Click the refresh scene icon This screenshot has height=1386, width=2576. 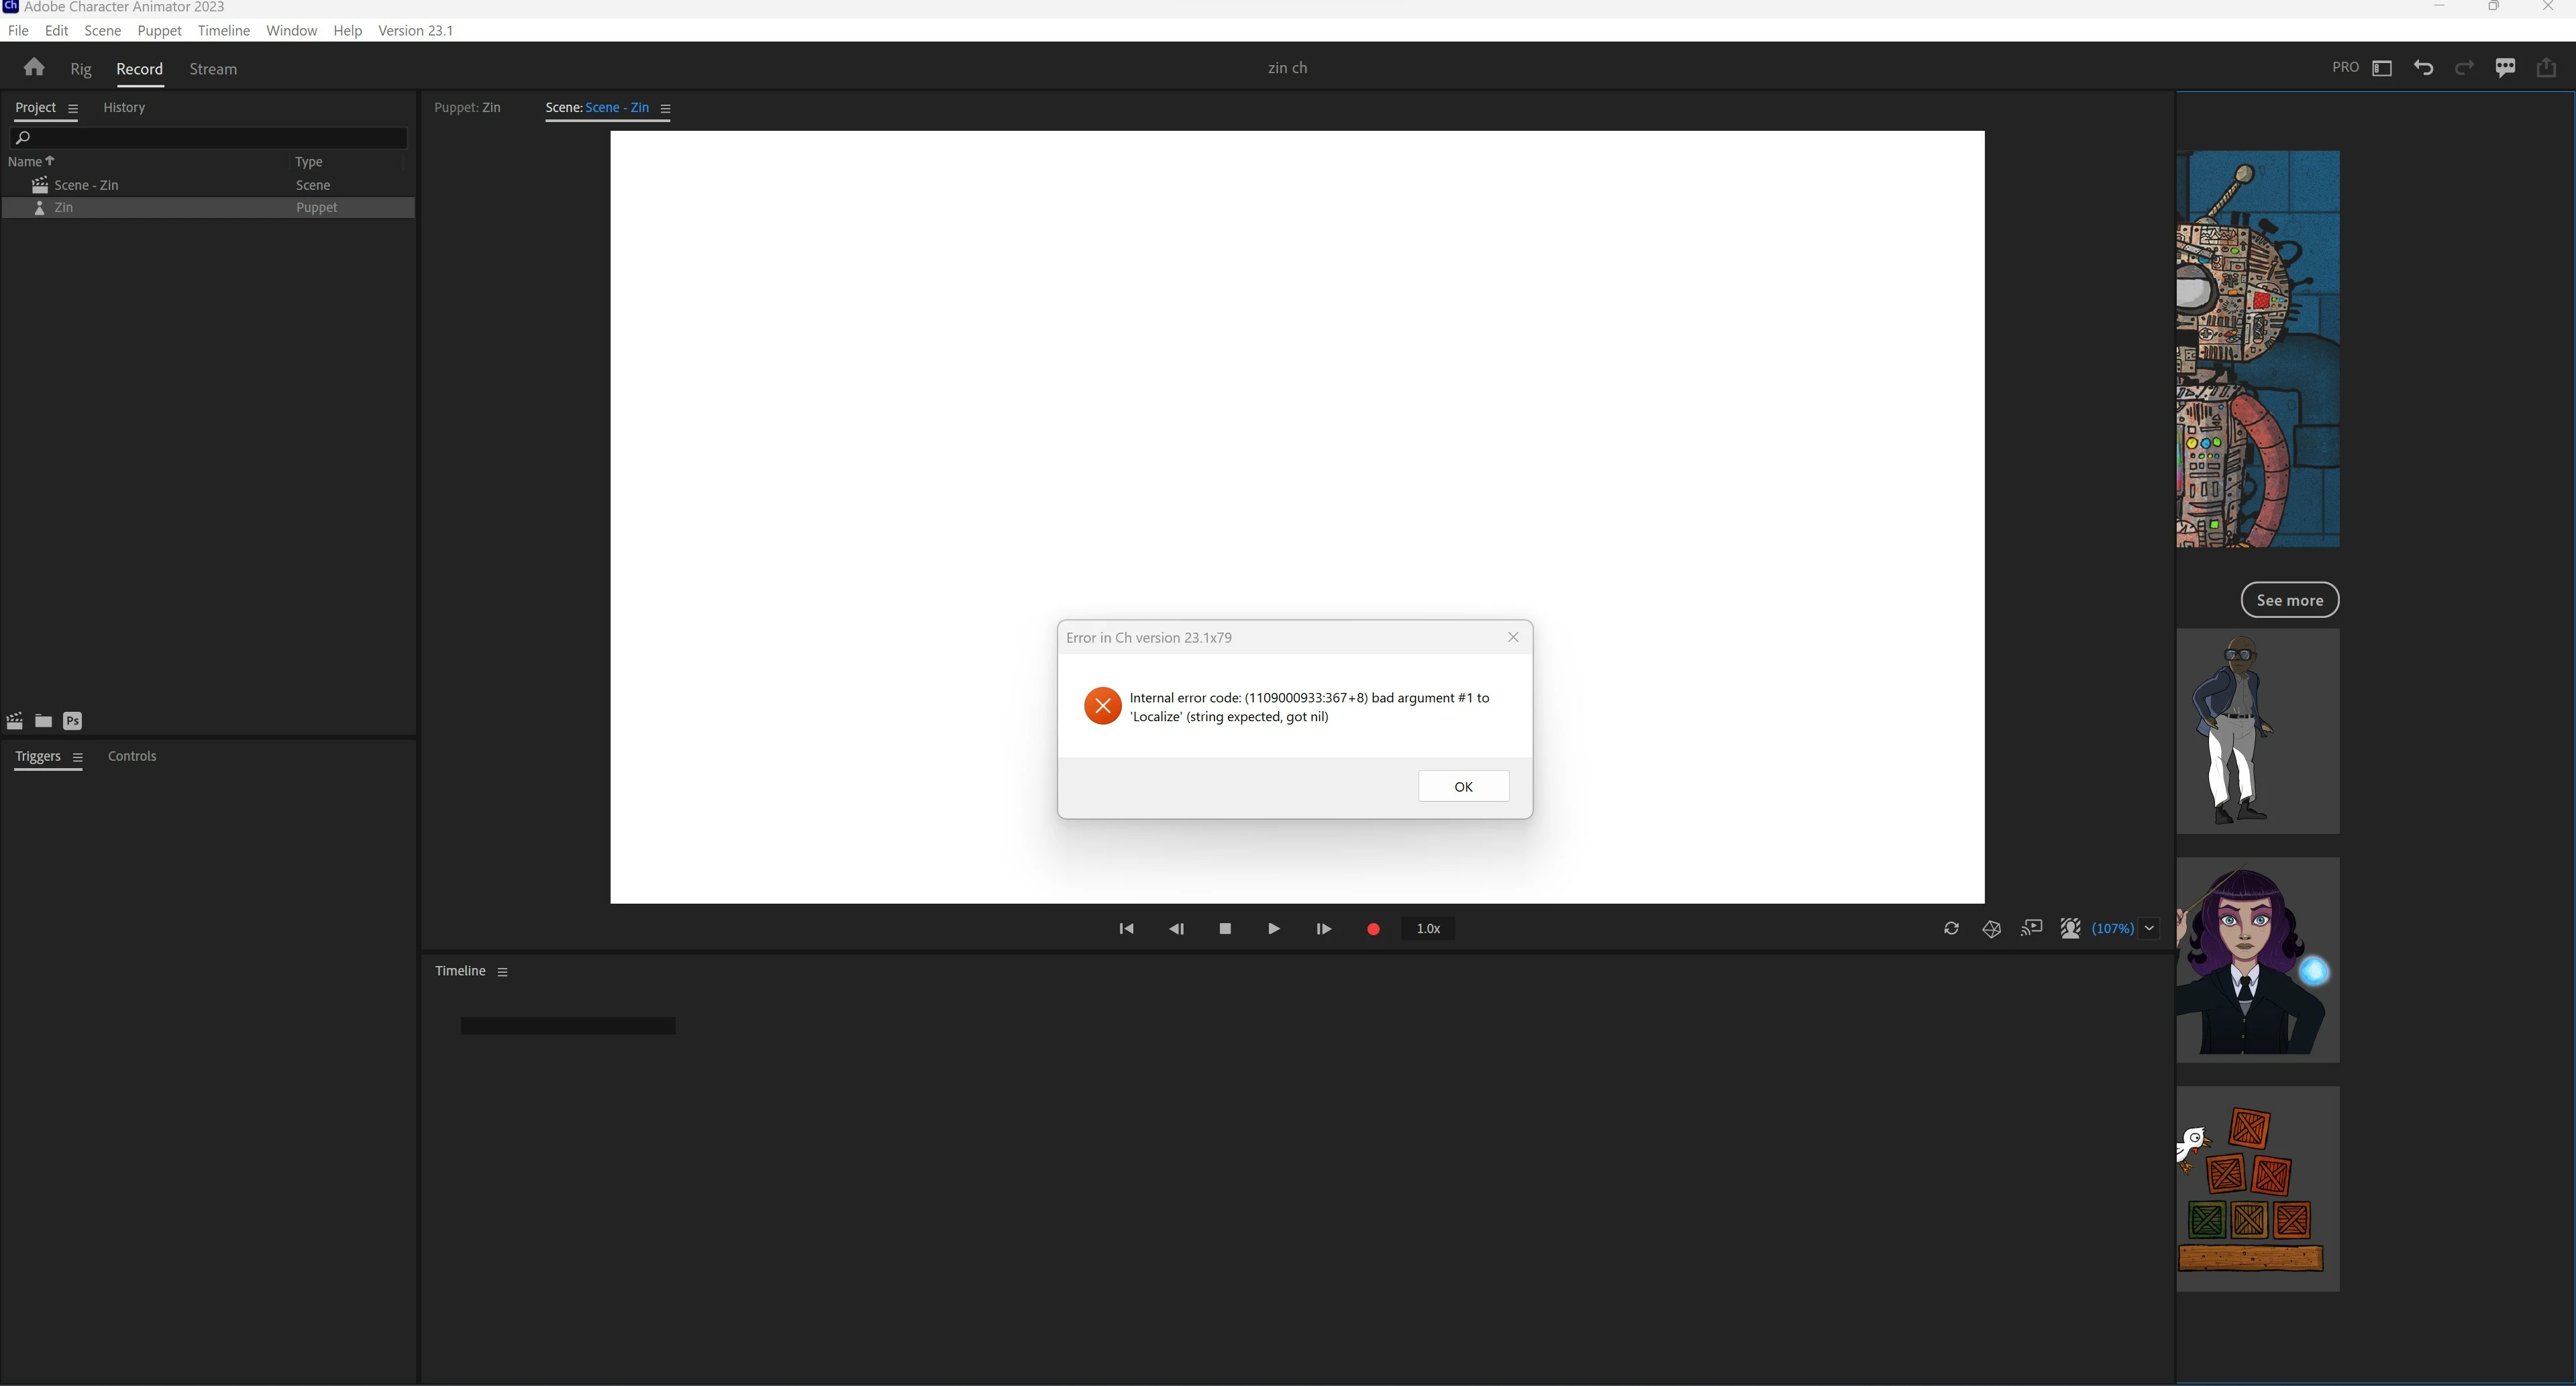coord(1951,929)
